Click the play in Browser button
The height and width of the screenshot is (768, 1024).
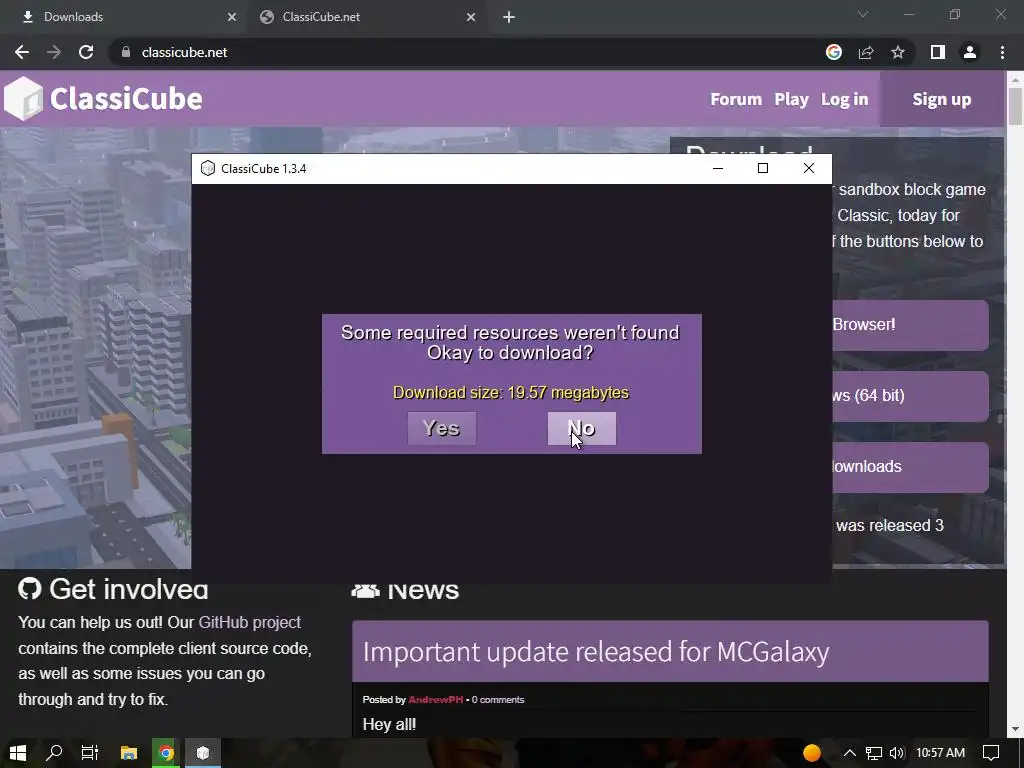[x=910, y=325]
